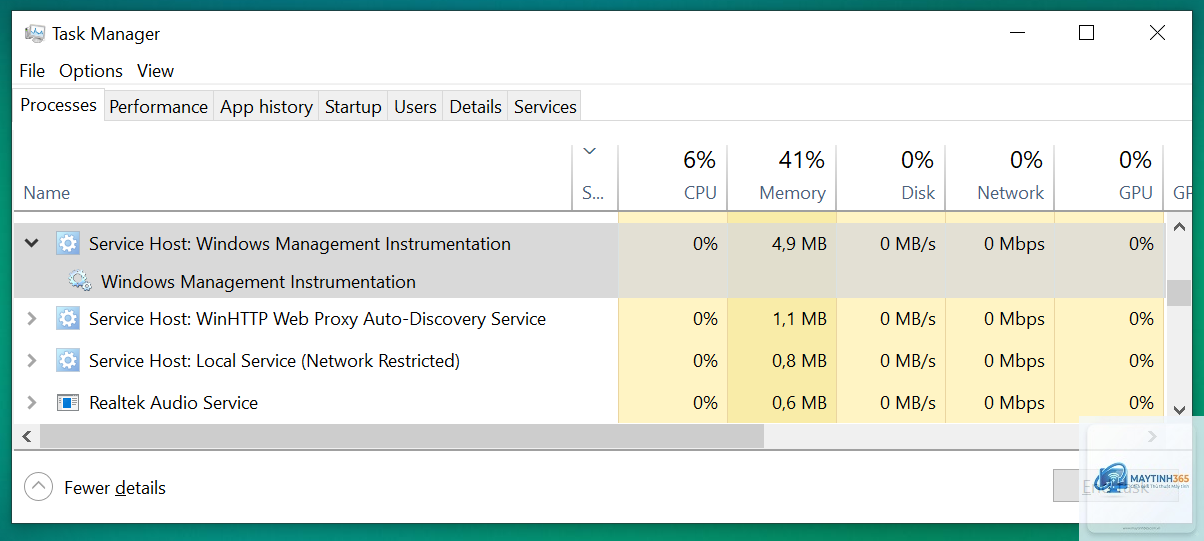Viewport: 1204px width, 541px height.
Task: Open the Services tab
Action: tap(545, 107)
